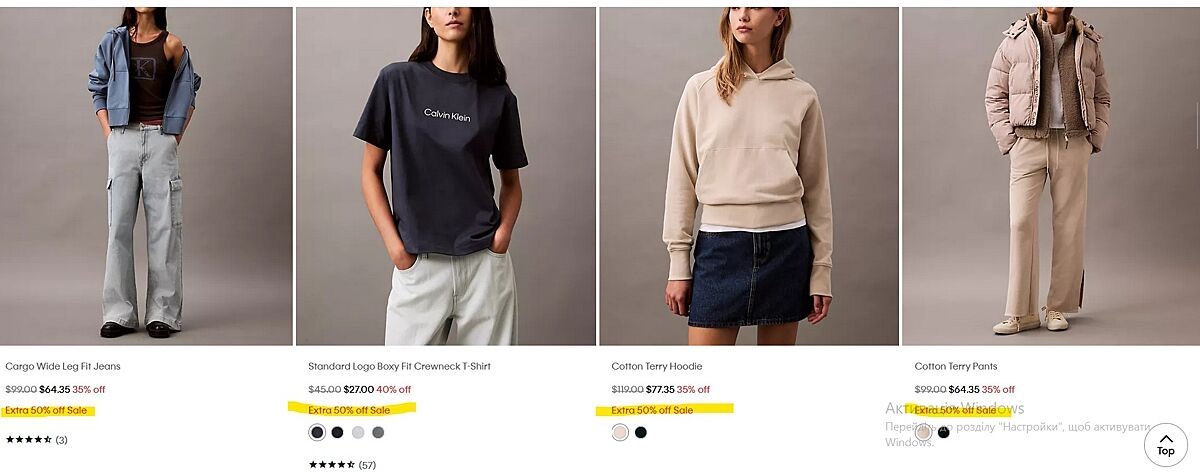Image resolution: width=1200 pixels, height=472 pixels.
Task: Open Cargo Wide Leg Fit Jeans product link
Action: [62, 366]
